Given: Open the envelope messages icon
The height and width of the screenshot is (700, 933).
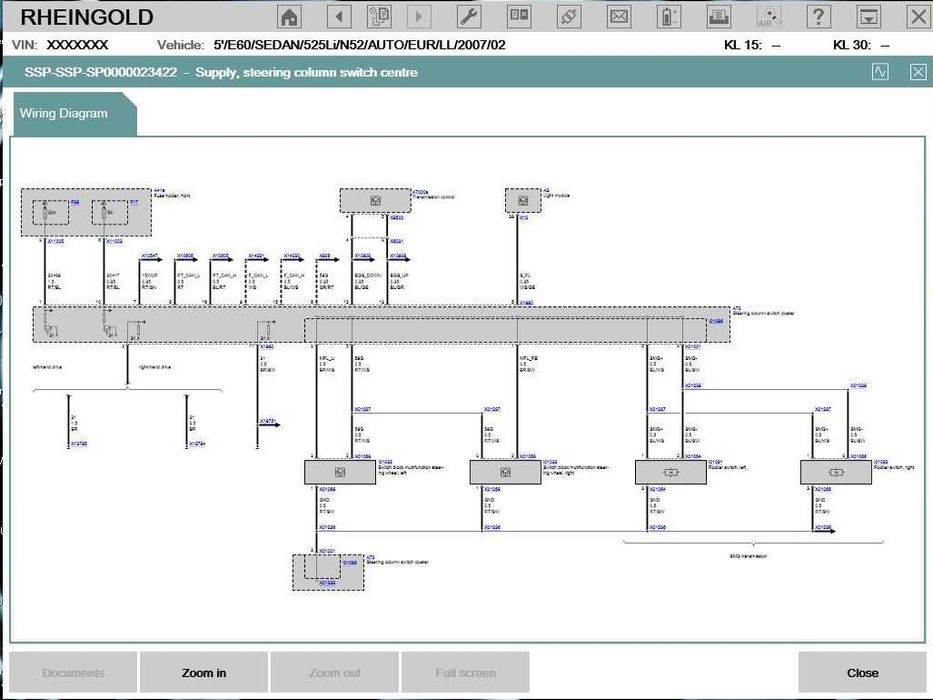Looking at the screenshot, I should pos(619,17).
